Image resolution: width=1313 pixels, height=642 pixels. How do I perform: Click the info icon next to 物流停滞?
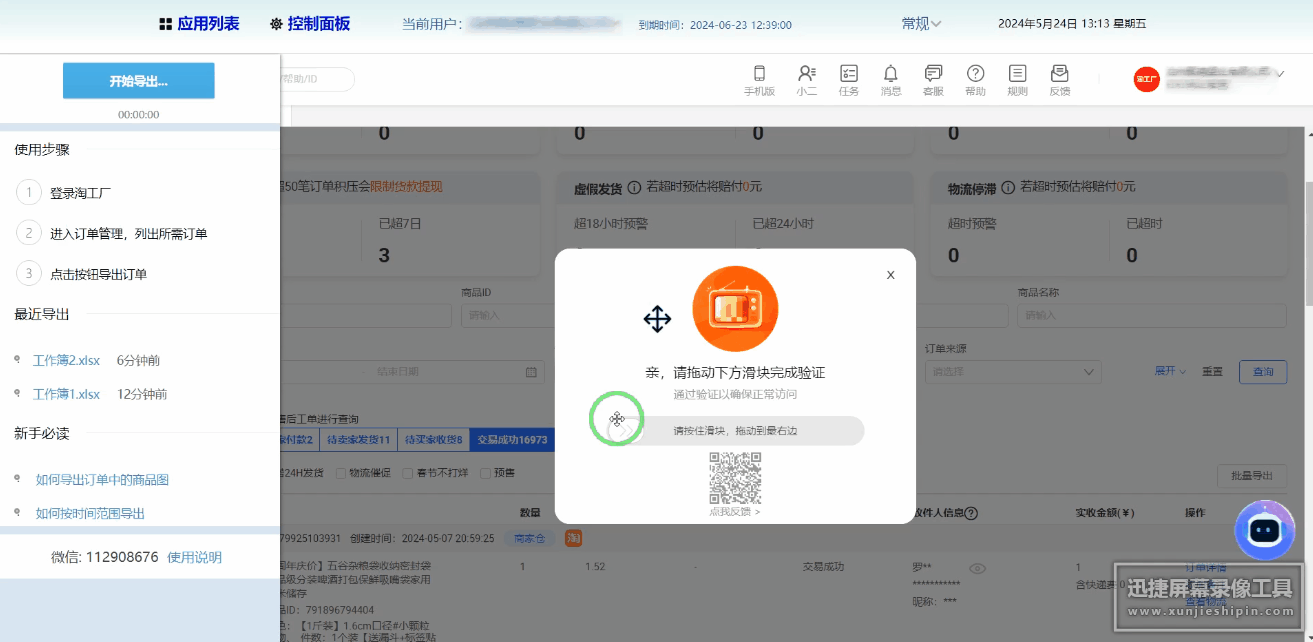(1008, 187)
